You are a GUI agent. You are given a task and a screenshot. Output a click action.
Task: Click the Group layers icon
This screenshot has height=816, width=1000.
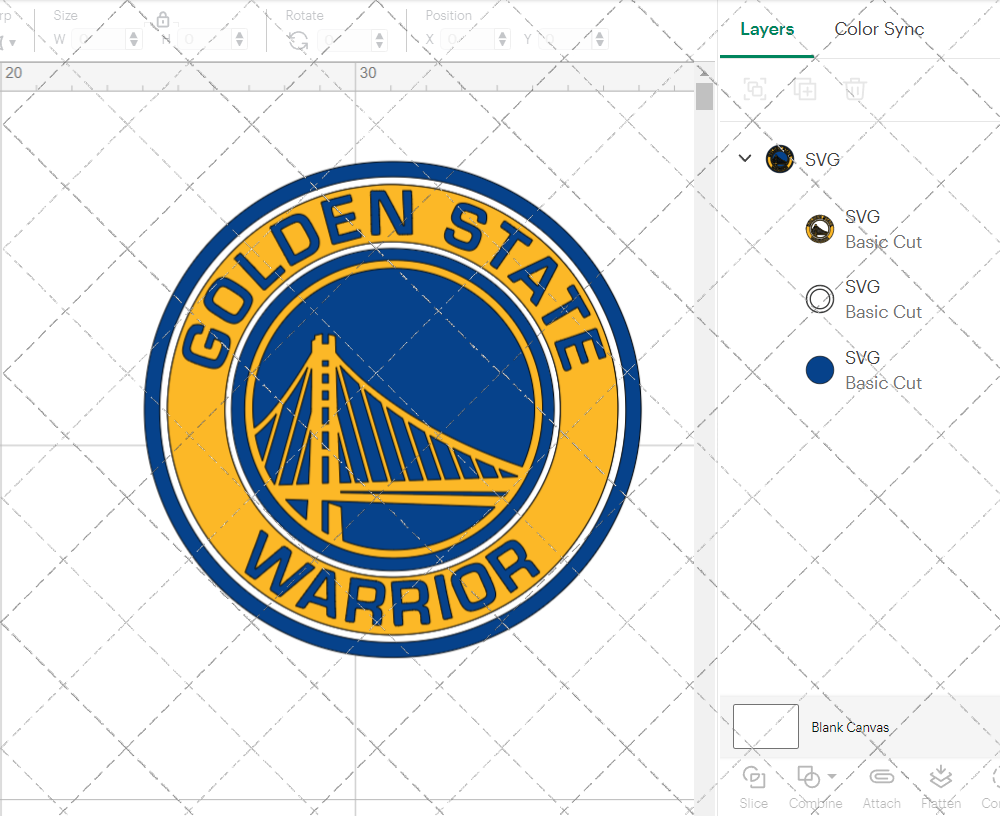(x=755, y=90)
